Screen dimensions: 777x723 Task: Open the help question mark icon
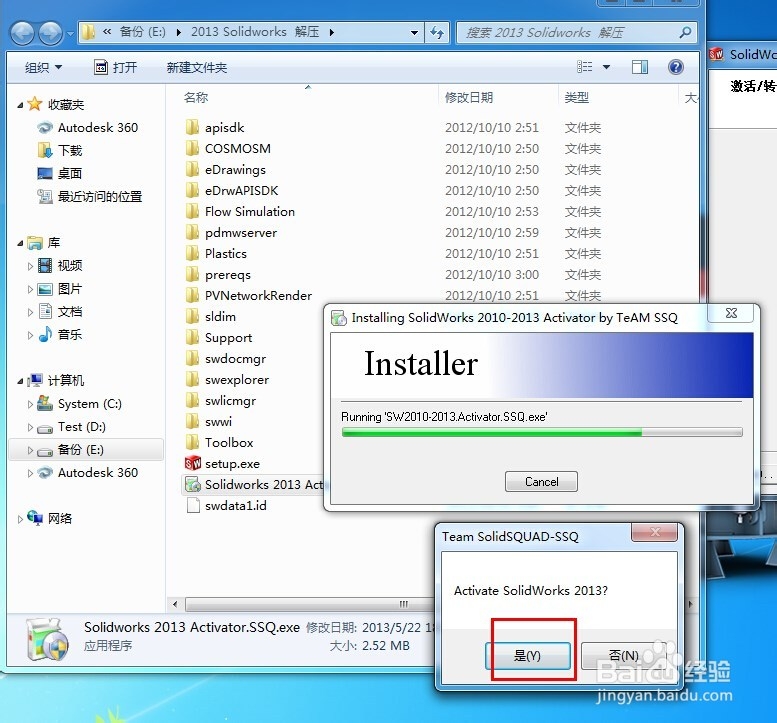(675, 67)
